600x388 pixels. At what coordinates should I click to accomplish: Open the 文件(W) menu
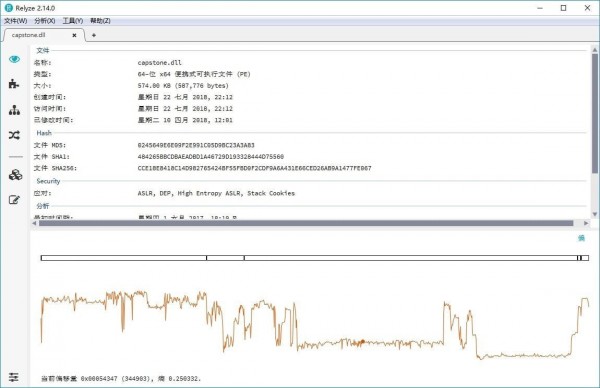[x=15, y=21]
